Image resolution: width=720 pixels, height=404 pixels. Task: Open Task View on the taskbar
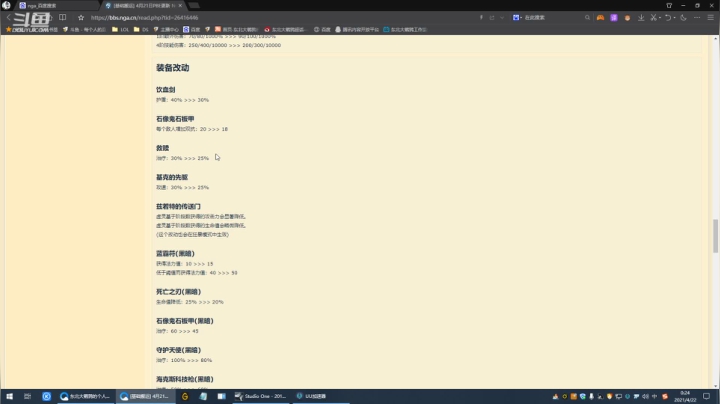(28, 396)
